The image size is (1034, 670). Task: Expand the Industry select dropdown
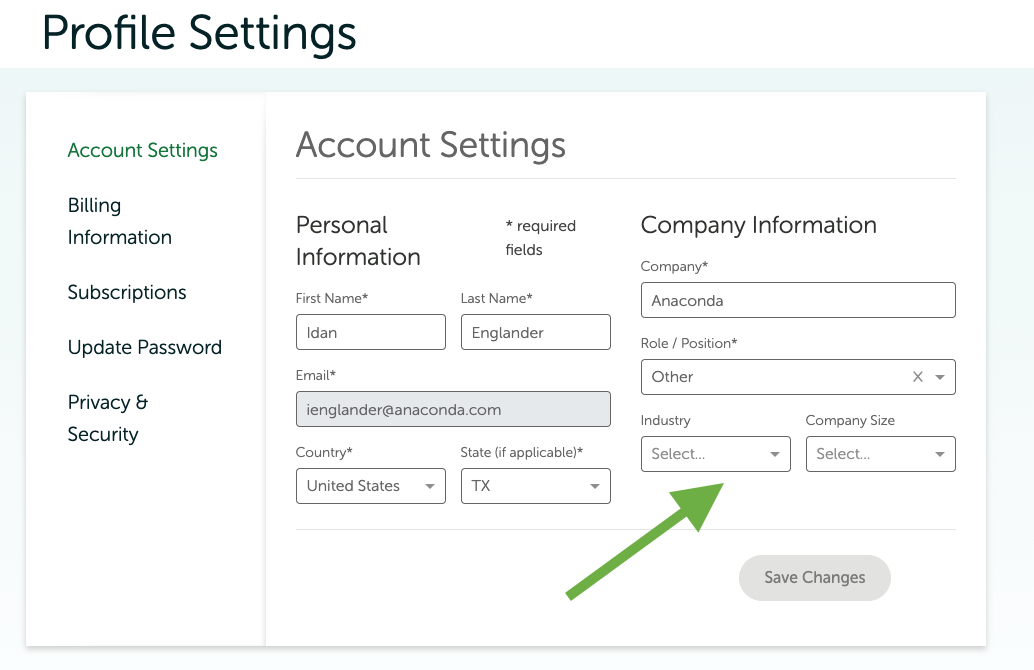click(x=715, y=454)
